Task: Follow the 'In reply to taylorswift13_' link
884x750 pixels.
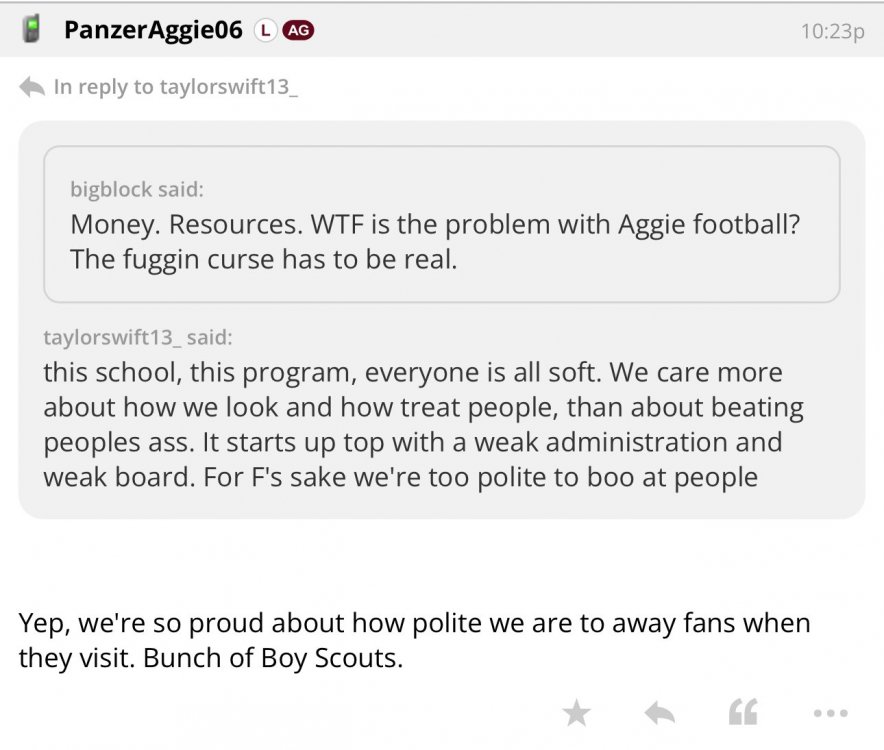Action: coord(176,87)
